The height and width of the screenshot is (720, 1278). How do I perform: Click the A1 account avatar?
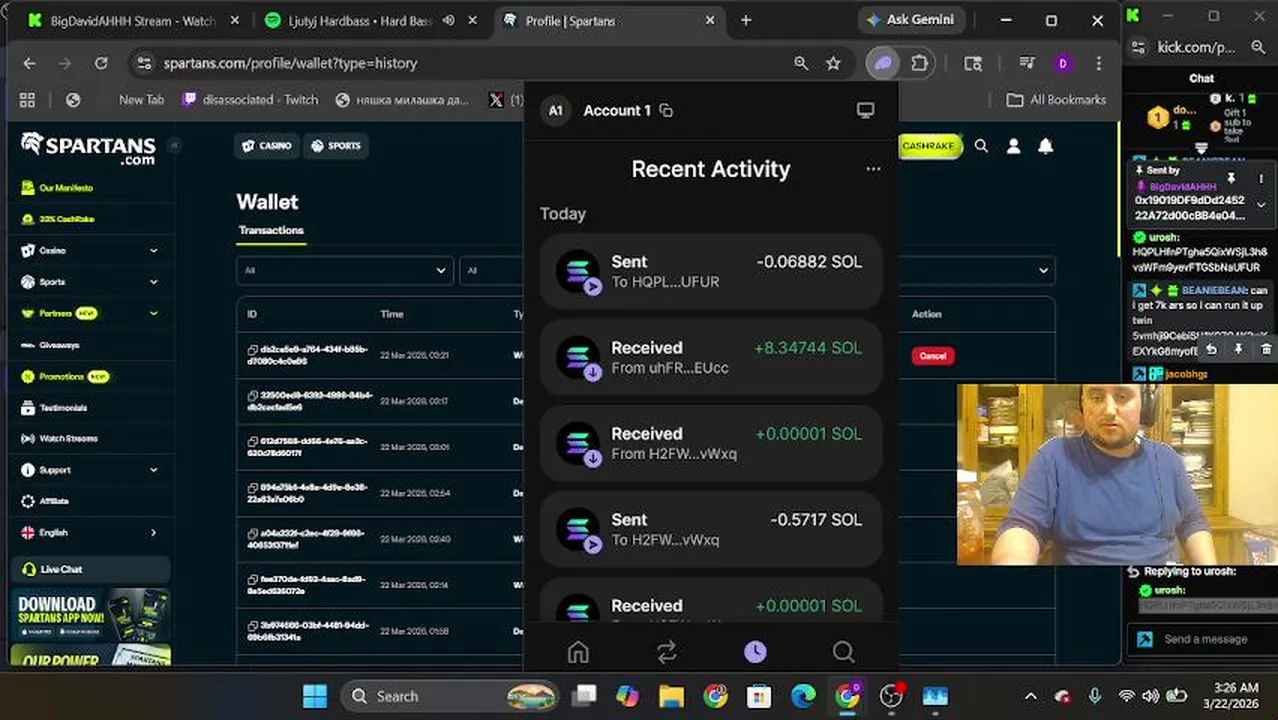[x=556, y=111]
